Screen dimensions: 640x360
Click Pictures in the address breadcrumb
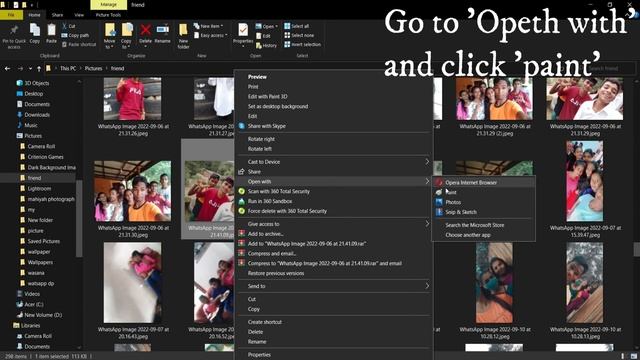click(93, 69)
